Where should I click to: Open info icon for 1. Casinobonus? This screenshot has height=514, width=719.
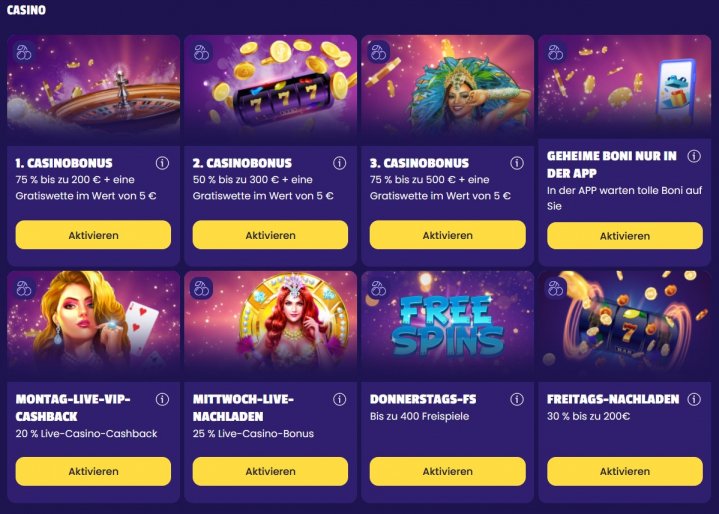(x=162, y=163)
